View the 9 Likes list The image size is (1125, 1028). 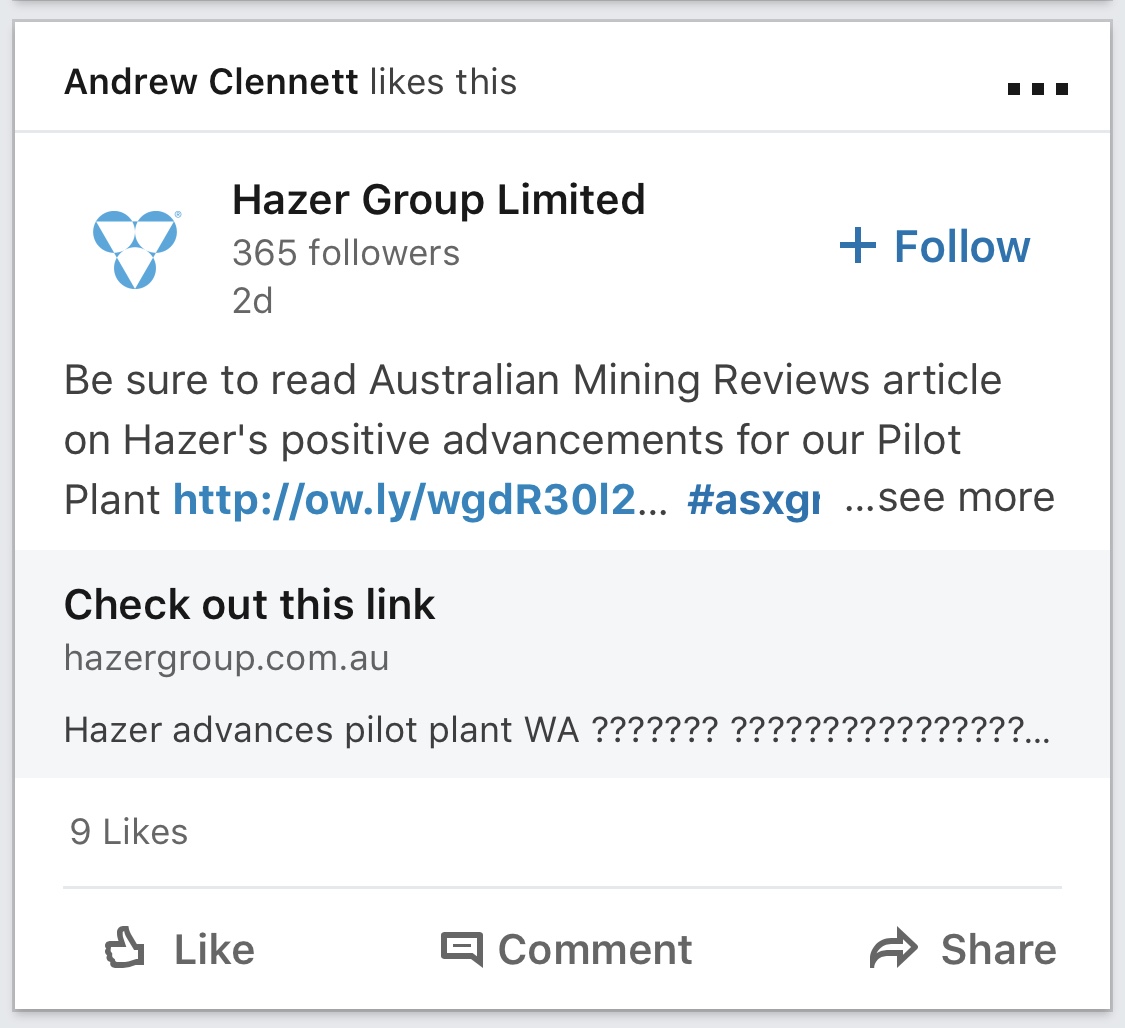[128, 832]
